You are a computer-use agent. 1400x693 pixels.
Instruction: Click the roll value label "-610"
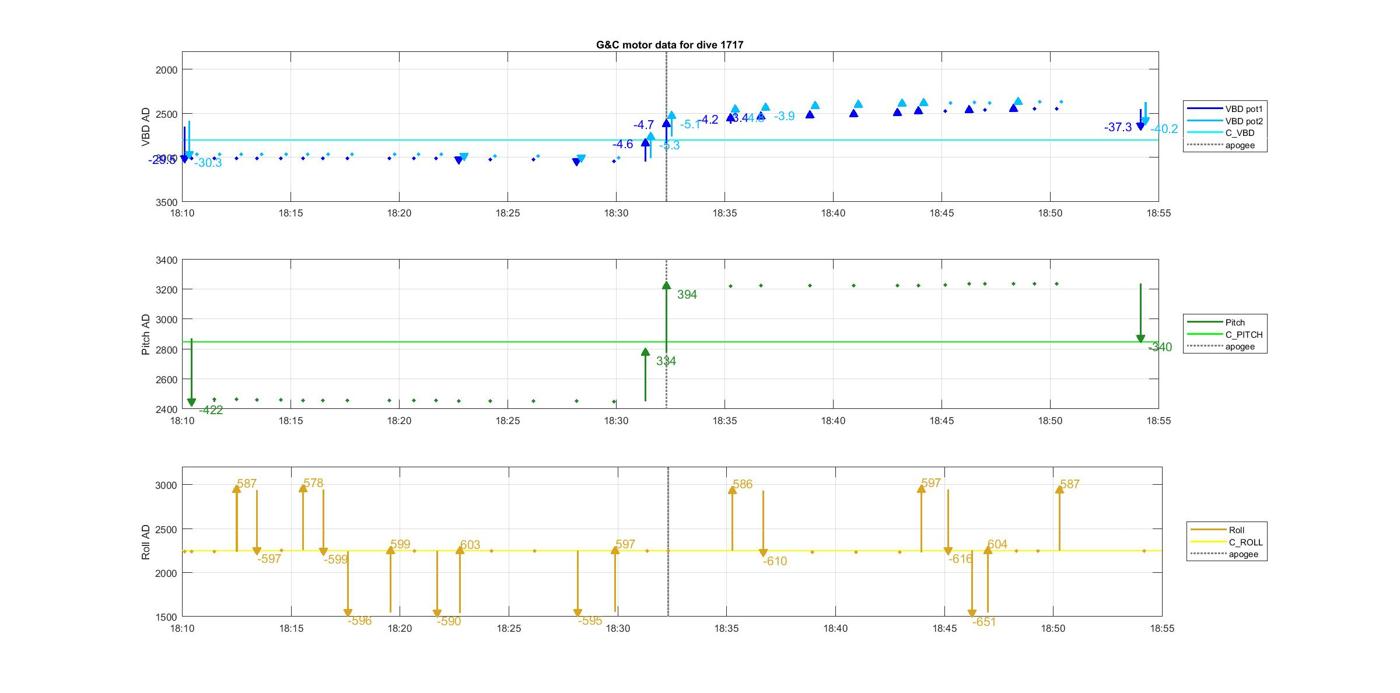[x=775, y=561]
